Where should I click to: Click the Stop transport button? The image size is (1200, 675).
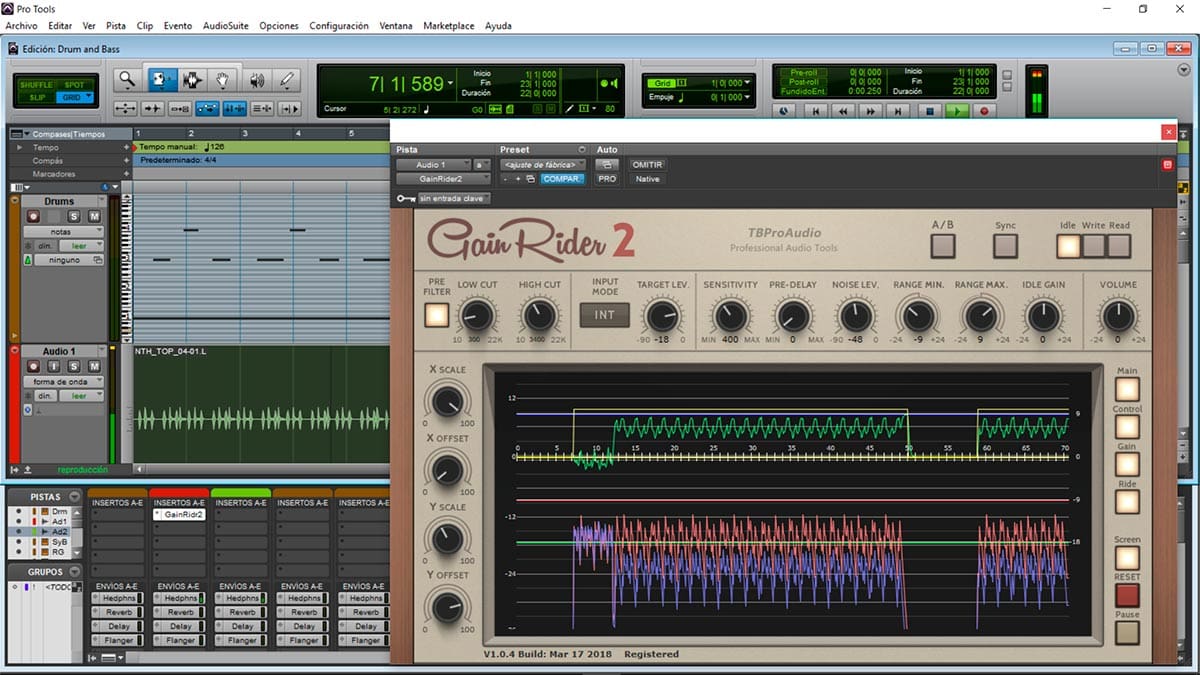tap(929, 112)
